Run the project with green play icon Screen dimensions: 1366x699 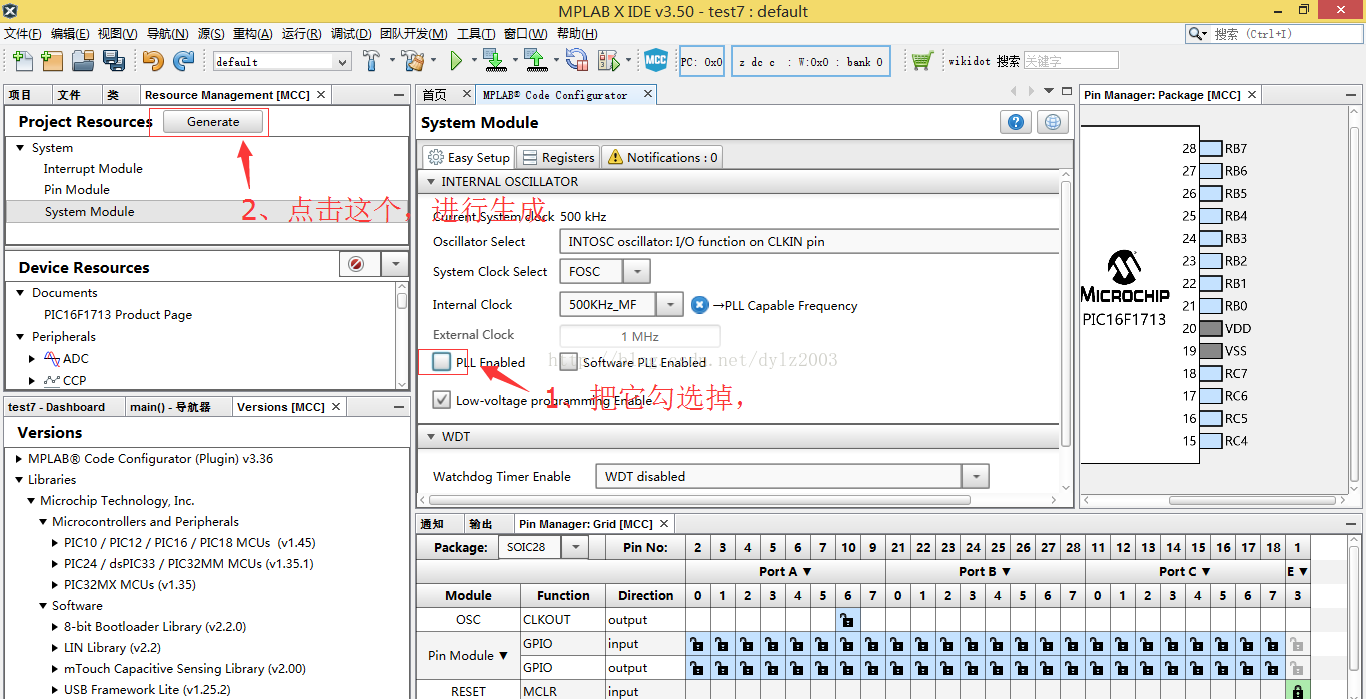point(456,61)
